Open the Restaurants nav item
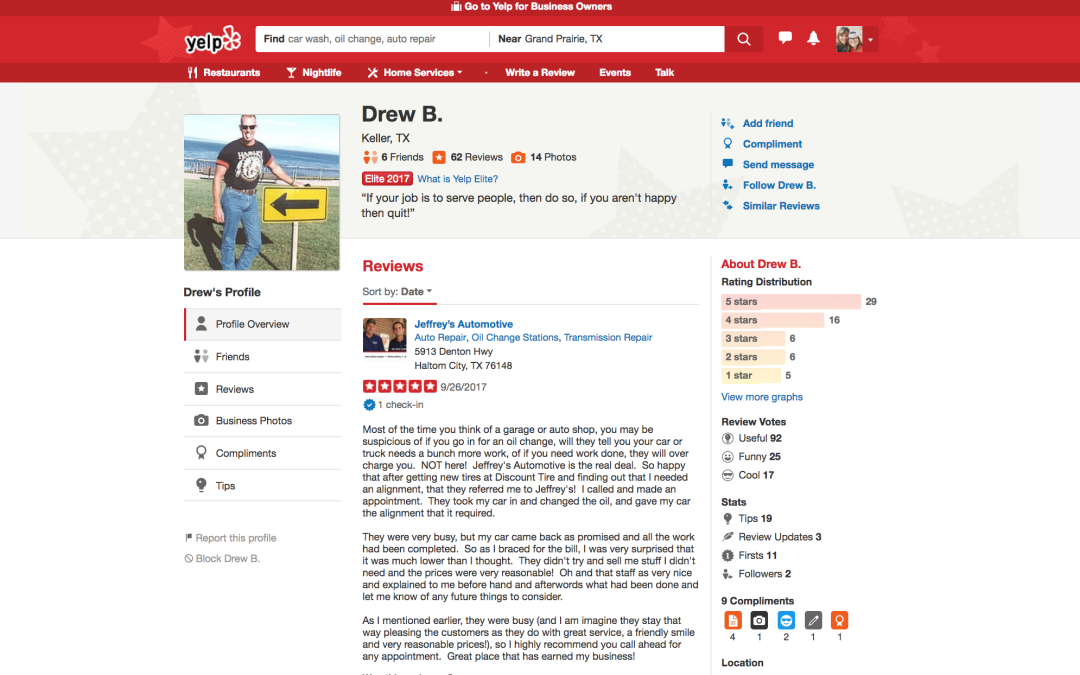The height and width of the screenshot is (675, 1080). pos(224,72)
